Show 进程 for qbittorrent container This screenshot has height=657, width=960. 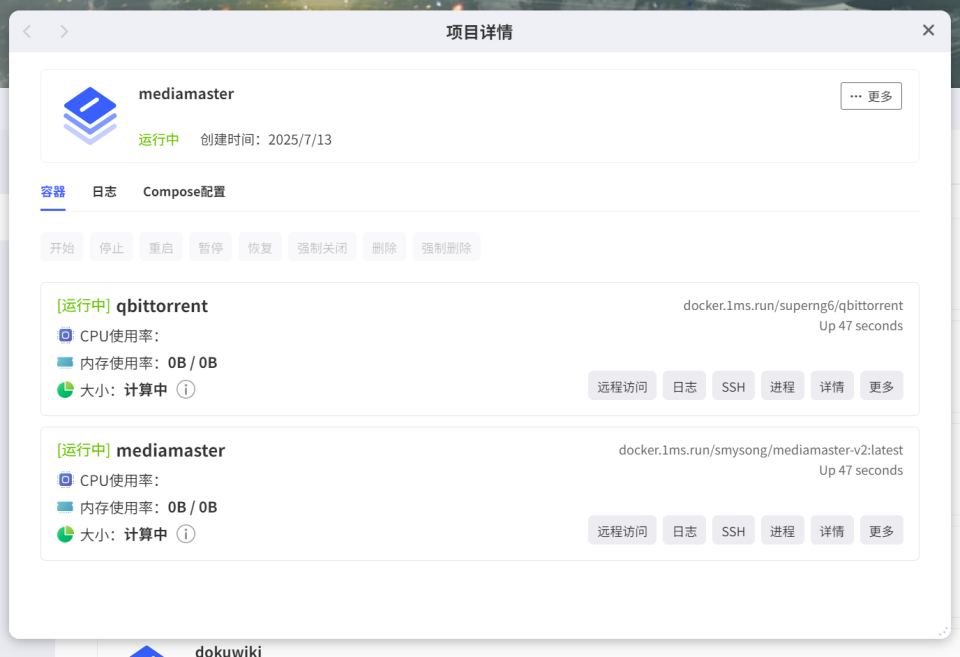[782, 386]
